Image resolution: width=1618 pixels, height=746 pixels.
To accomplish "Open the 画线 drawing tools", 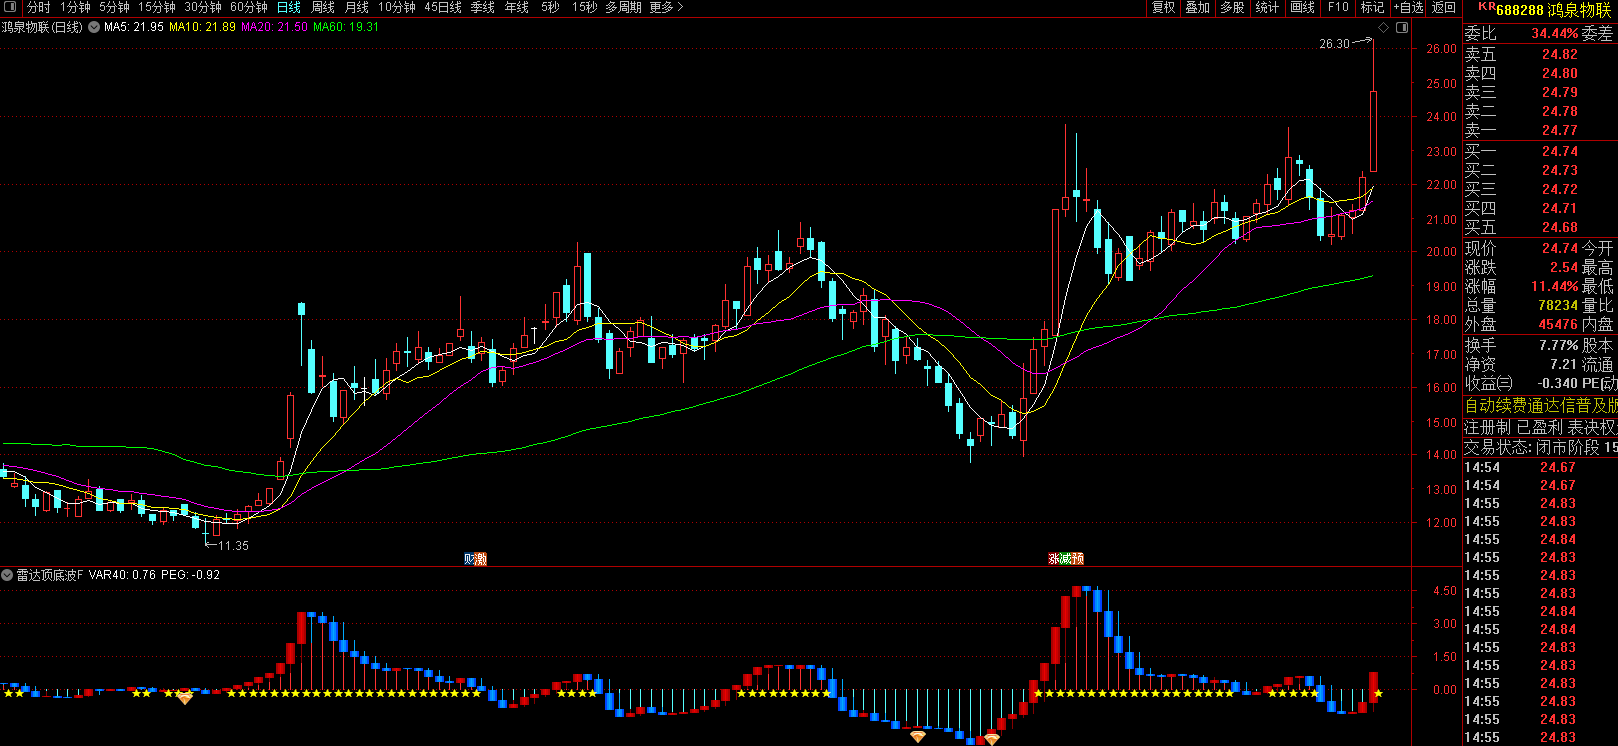I will (x=1303, y=7).
